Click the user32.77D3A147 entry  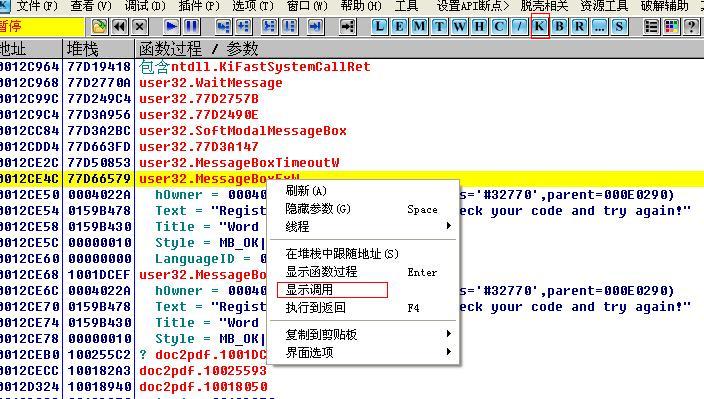point(198,146)
